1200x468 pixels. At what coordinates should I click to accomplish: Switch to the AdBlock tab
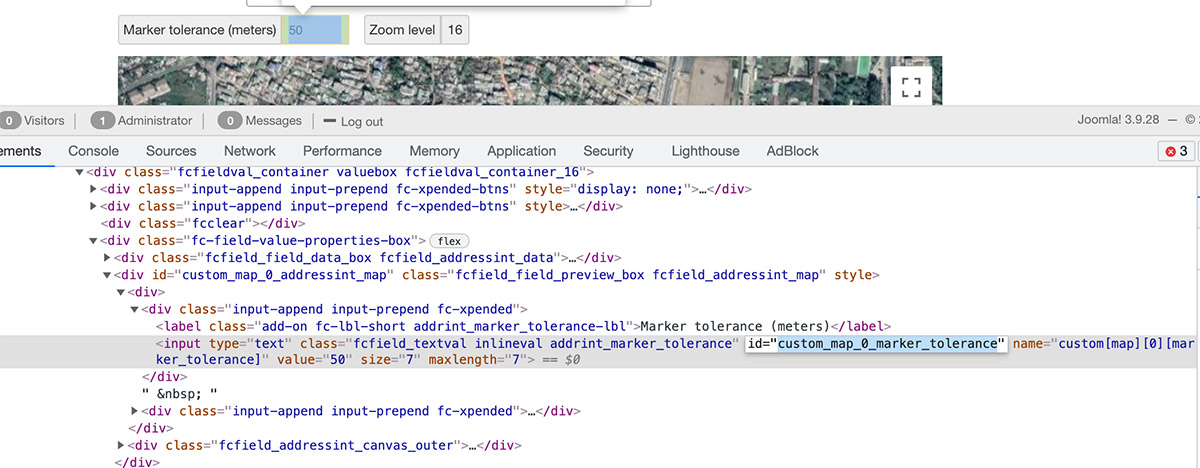coord(792,151)
